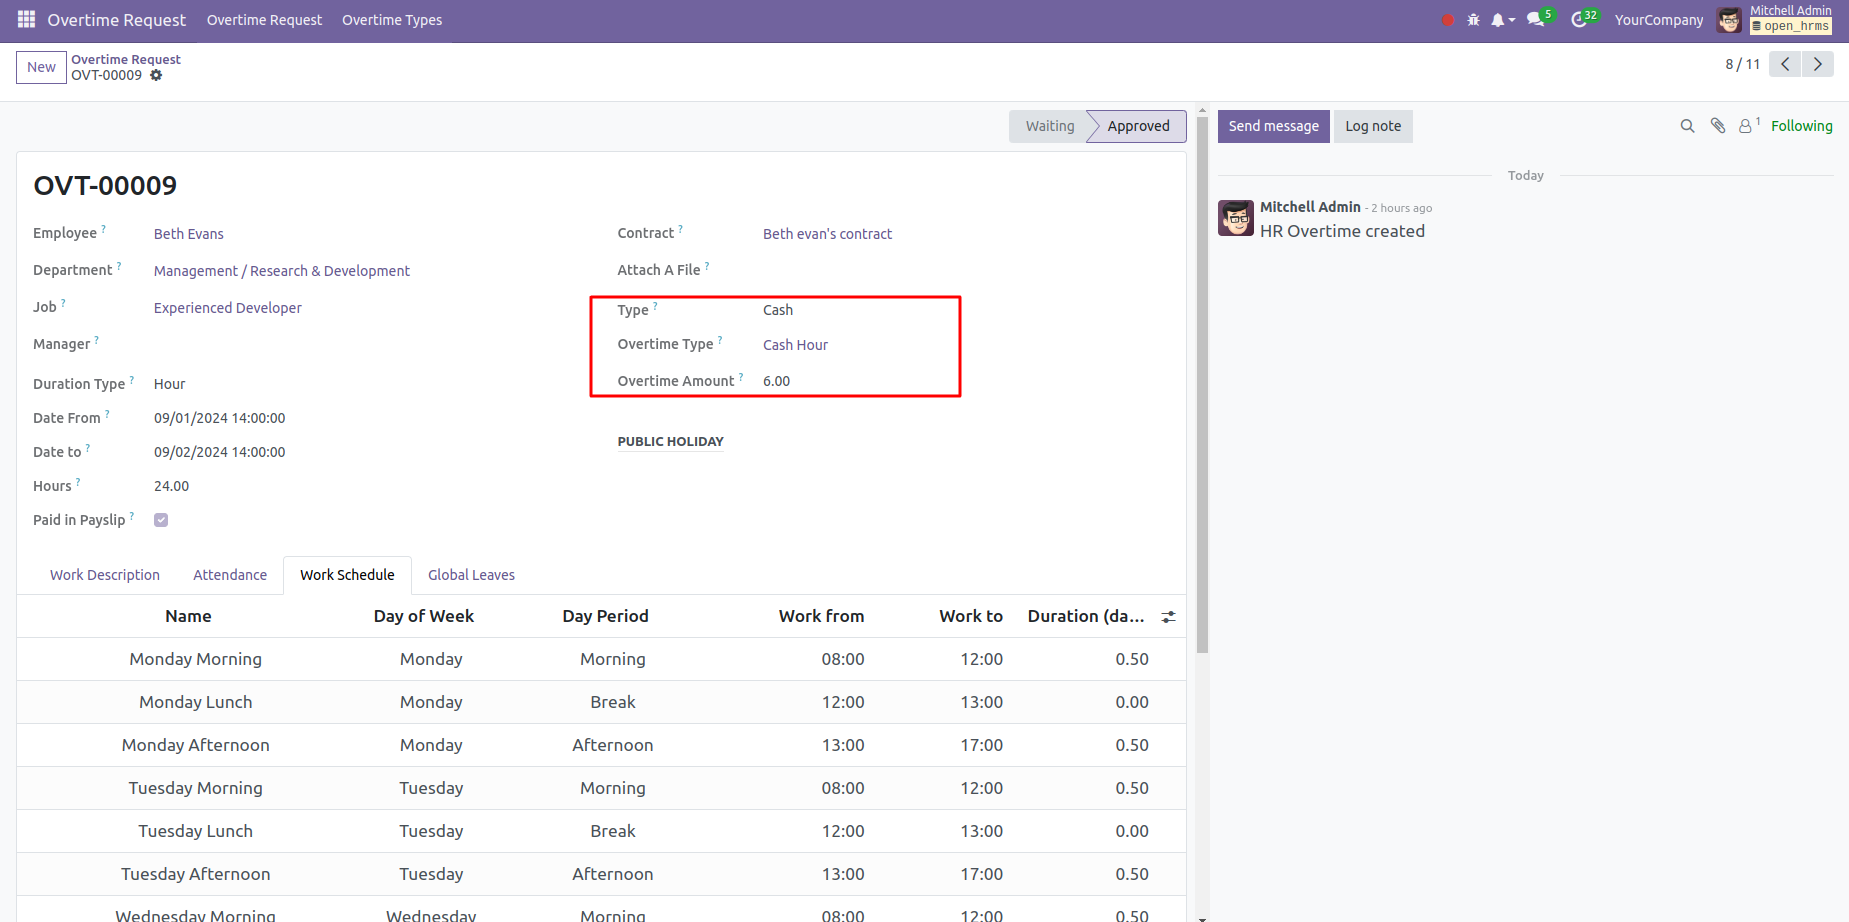
Task: Toggle the Paid in Payslip checkbox
Action: [x=161, y=520]
